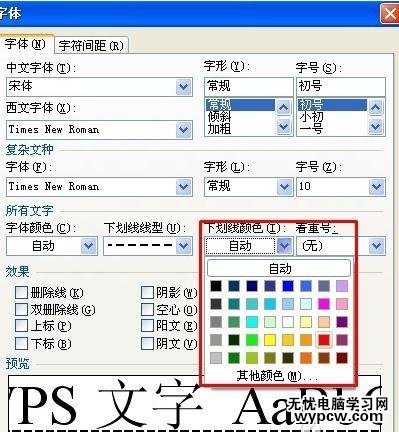Open the 复杂文种 字体(F) dropdown
The height and width of the screenshot is (432, 399).
pyautogui.click(x=184, y=187)
